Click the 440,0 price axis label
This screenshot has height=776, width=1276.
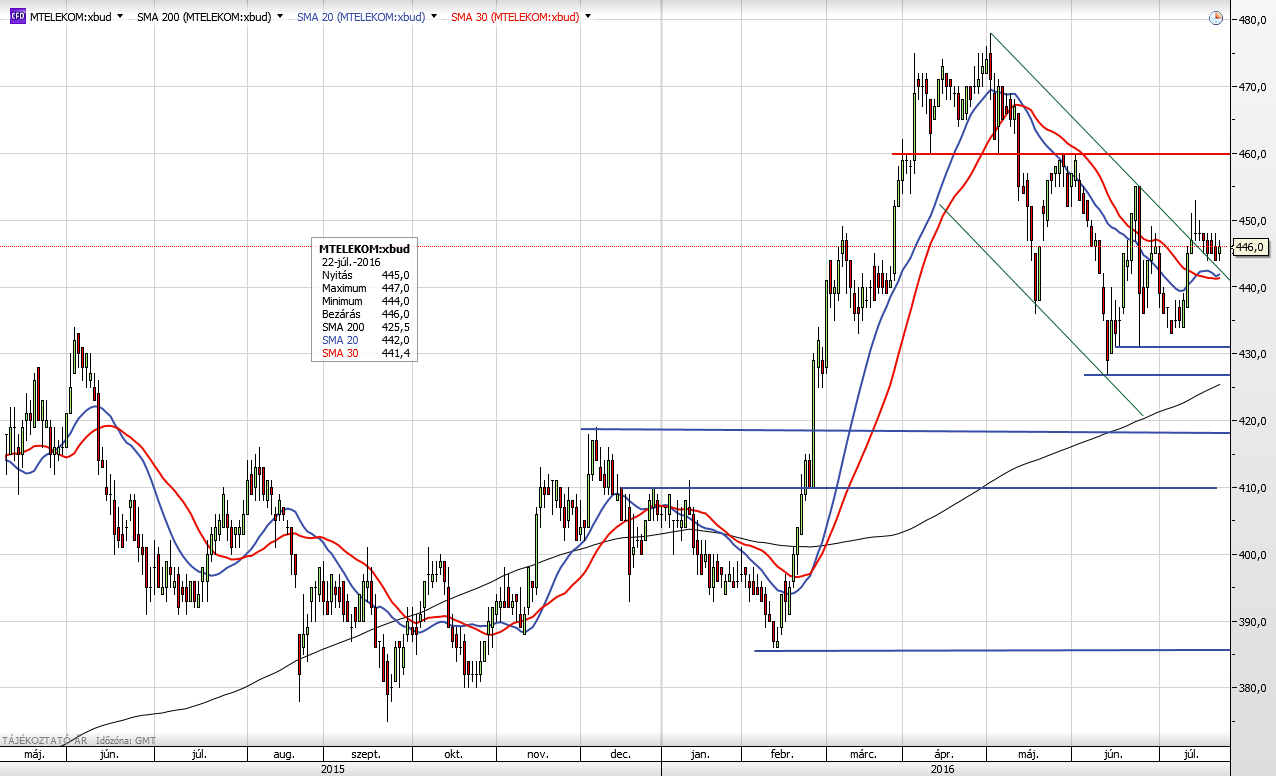tap(1253, 288)
